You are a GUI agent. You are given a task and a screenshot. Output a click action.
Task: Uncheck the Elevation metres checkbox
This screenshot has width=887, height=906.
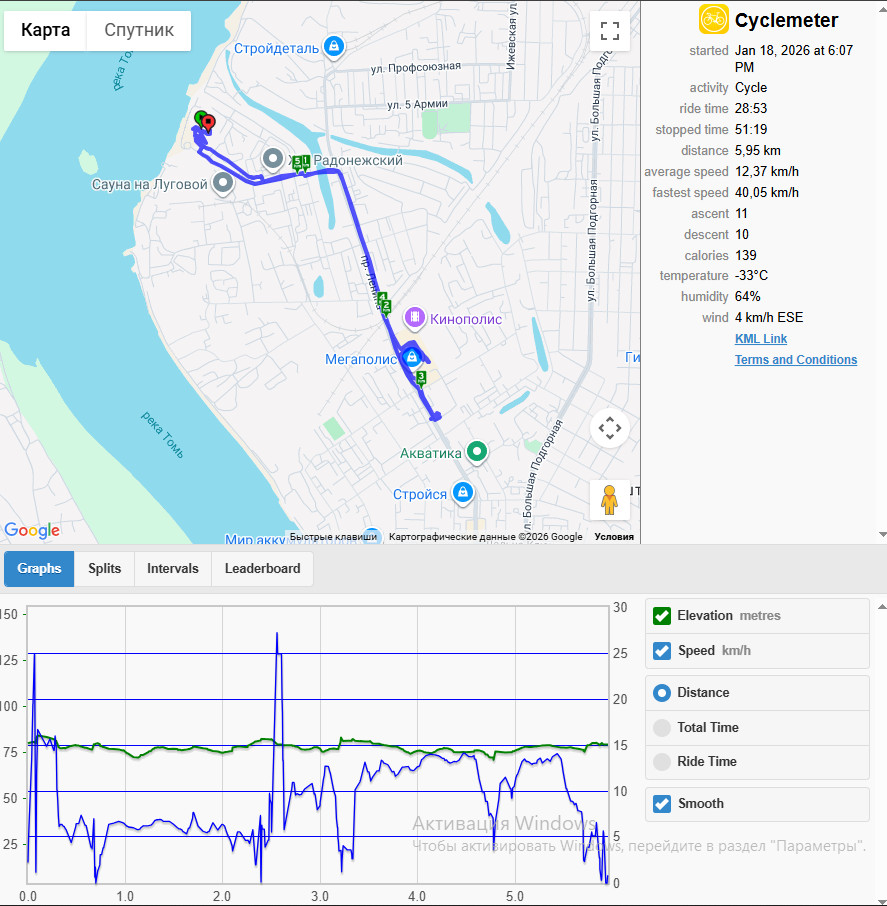pyautogui.click(x=662, y=616)
